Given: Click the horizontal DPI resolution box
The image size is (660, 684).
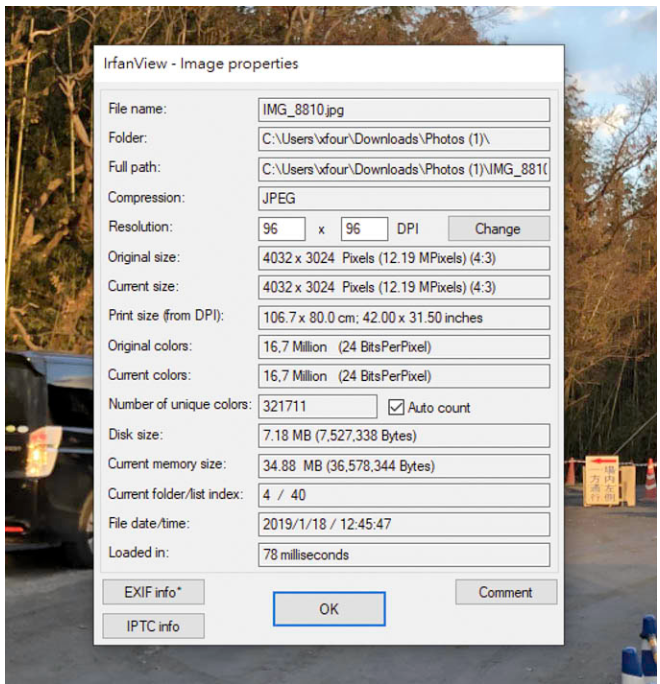Looking at the screenshot, I should [x=282, y=228].
